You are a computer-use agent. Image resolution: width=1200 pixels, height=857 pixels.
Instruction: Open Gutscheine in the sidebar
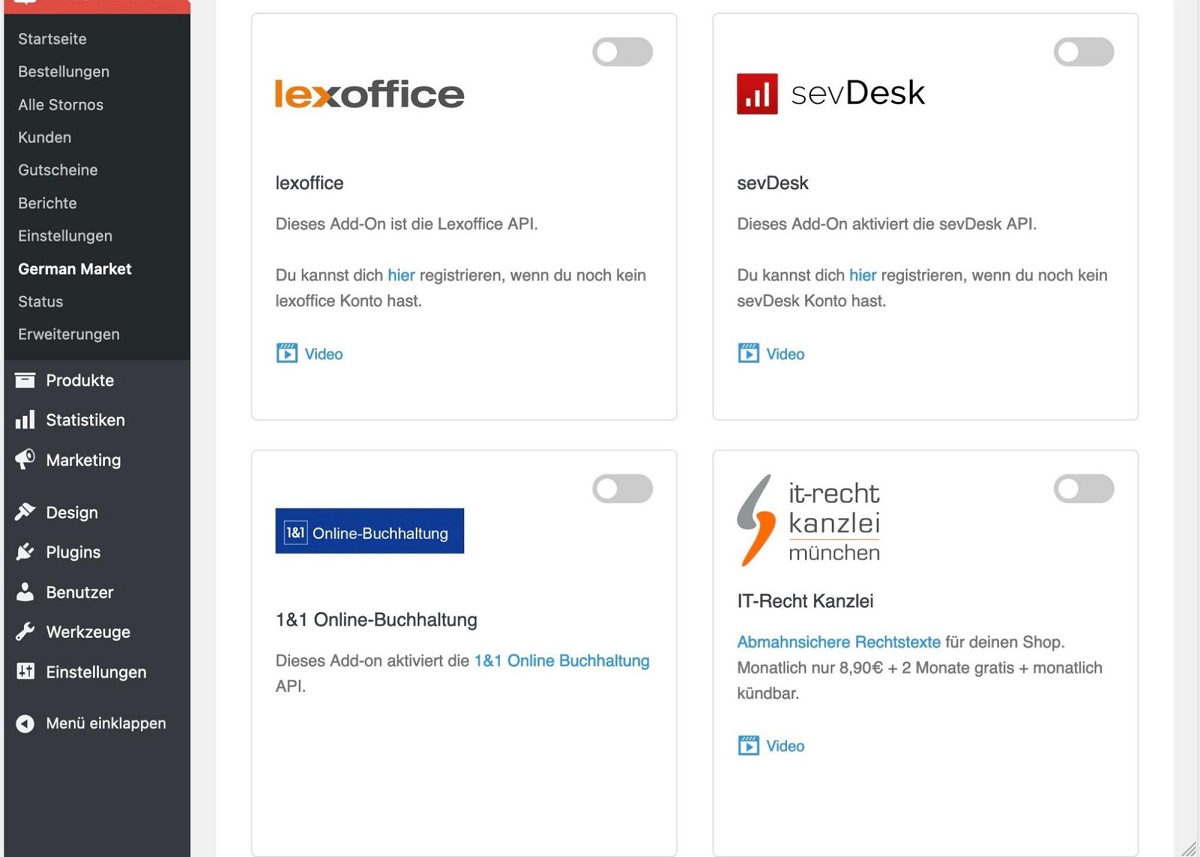58,170
